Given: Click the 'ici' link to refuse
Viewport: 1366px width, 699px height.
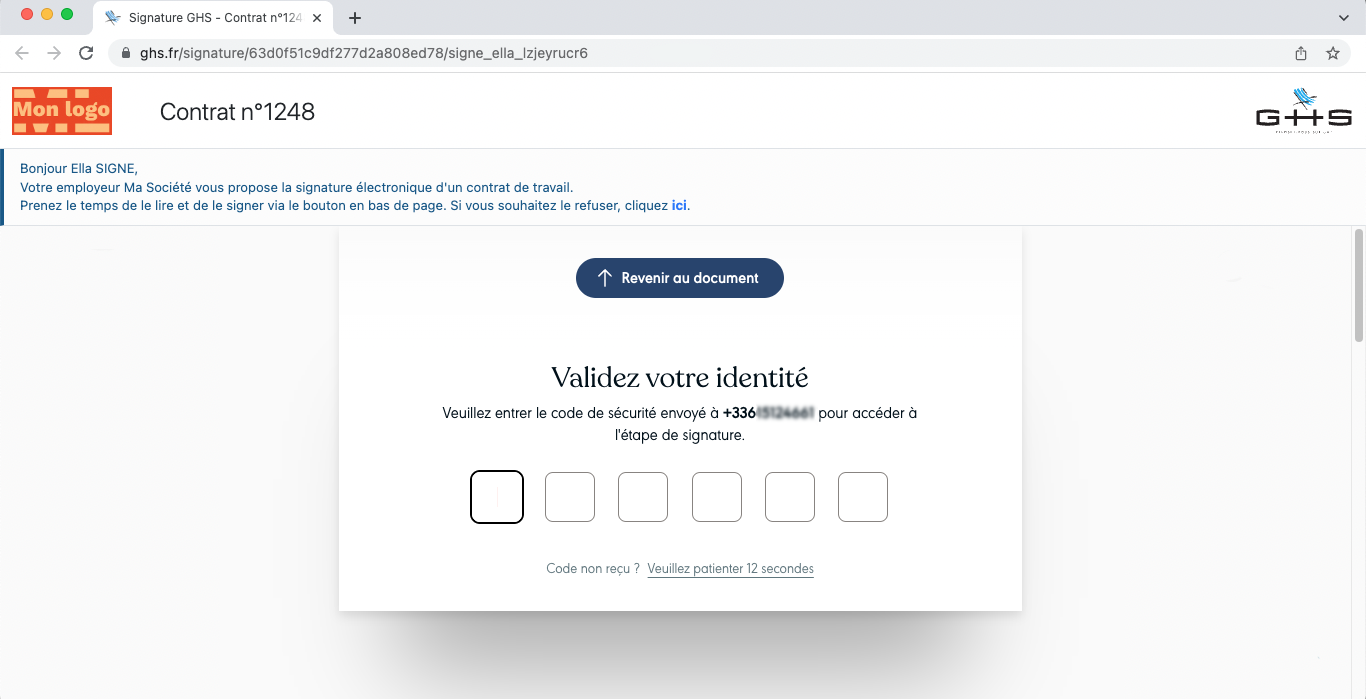Looking at the screenshot, I should coord(679,206).
